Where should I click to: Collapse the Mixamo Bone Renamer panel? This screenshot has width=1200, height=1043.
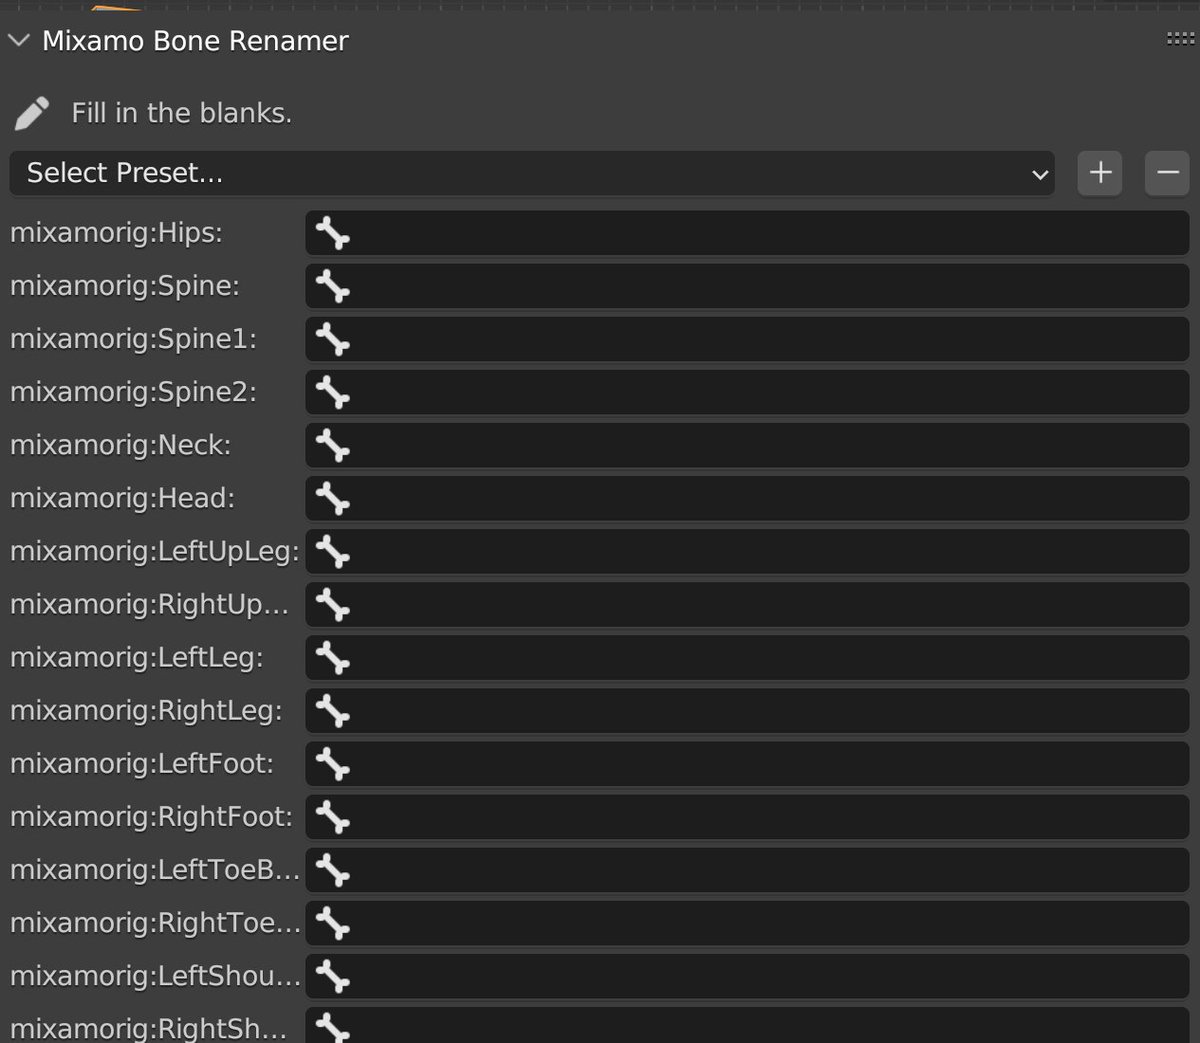(19, 41)
